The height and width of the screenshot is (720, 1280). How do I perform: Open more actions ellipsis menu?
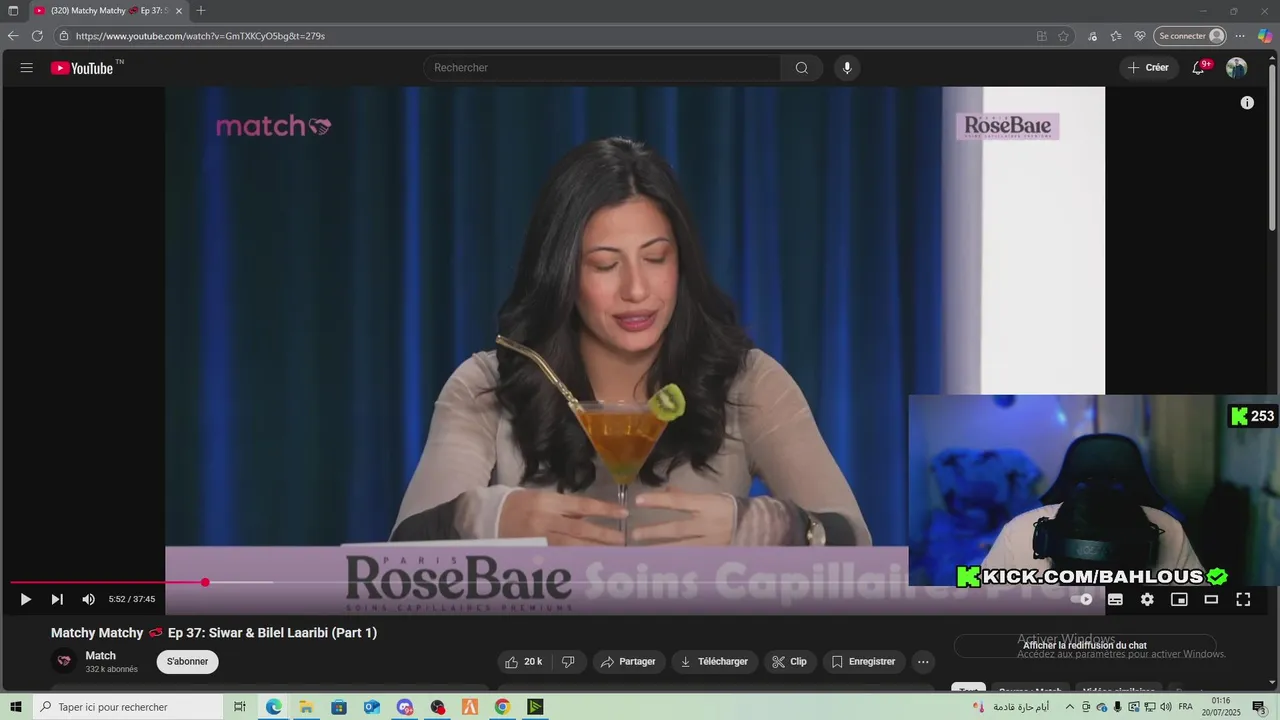pos(923,662)
